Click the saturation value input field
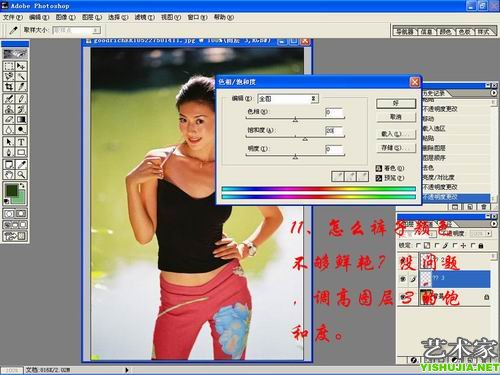 click(334, 131)
